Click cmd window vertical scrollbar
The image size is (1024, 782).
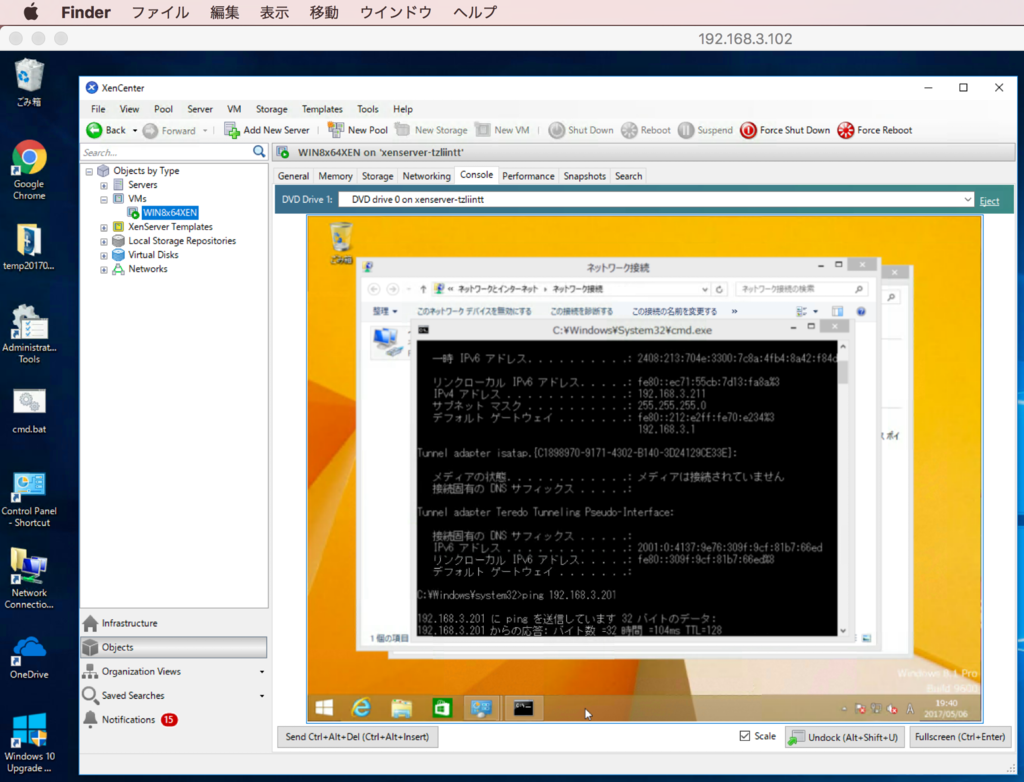click(842, 487)
